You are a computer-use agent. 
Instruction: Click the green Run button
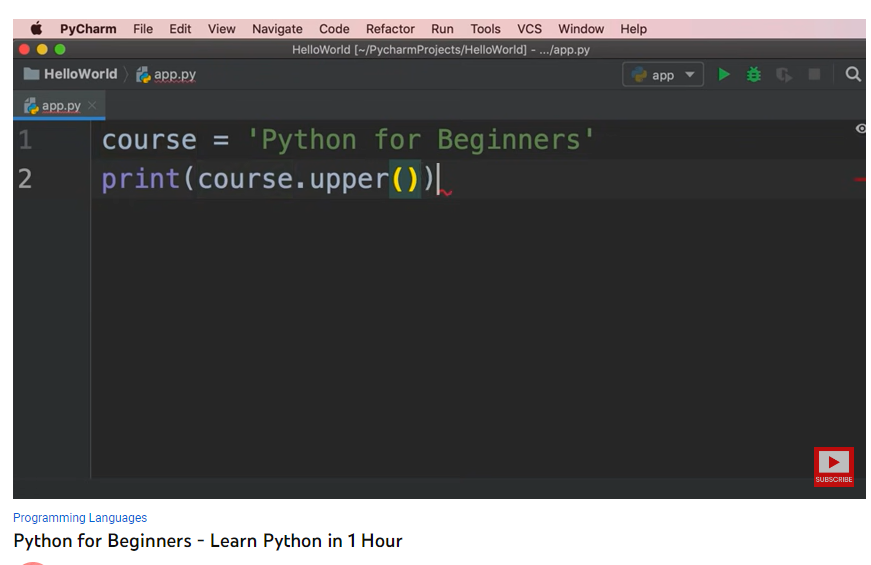[723, 74]
